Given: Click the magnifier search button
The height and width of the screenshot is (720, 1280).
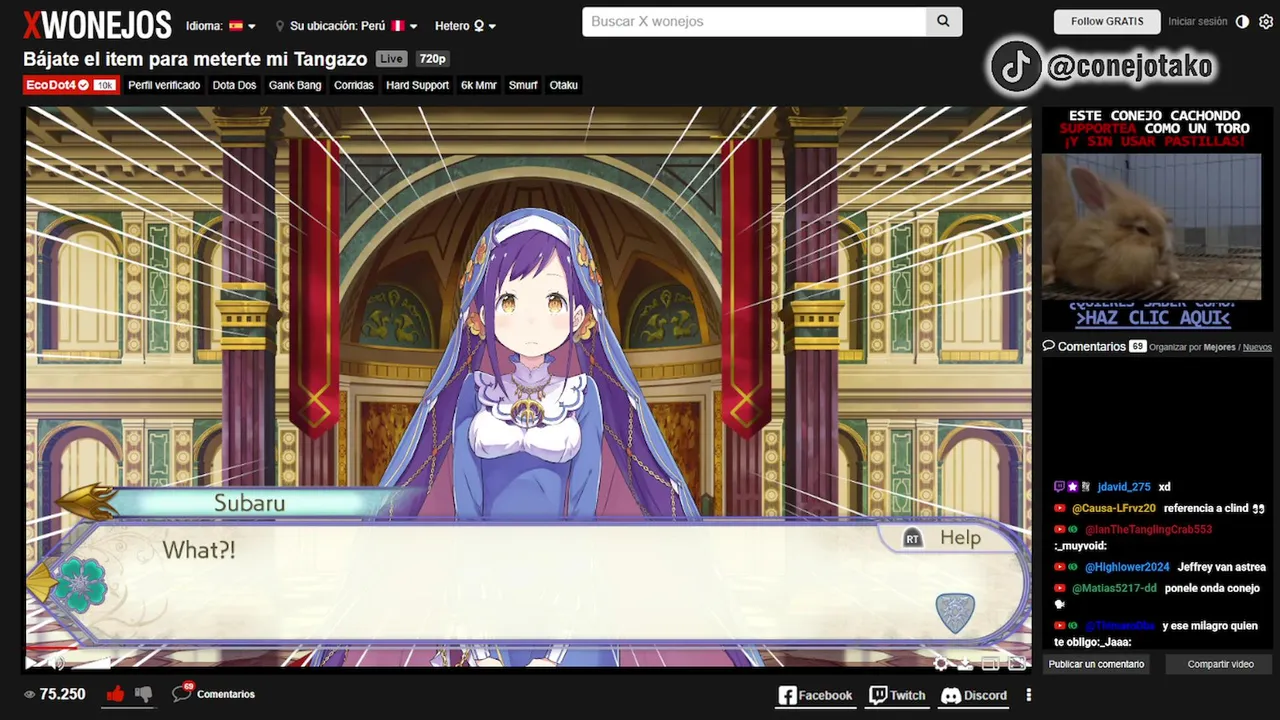Looking at the screenshot, I should click(x=944, y=21).
